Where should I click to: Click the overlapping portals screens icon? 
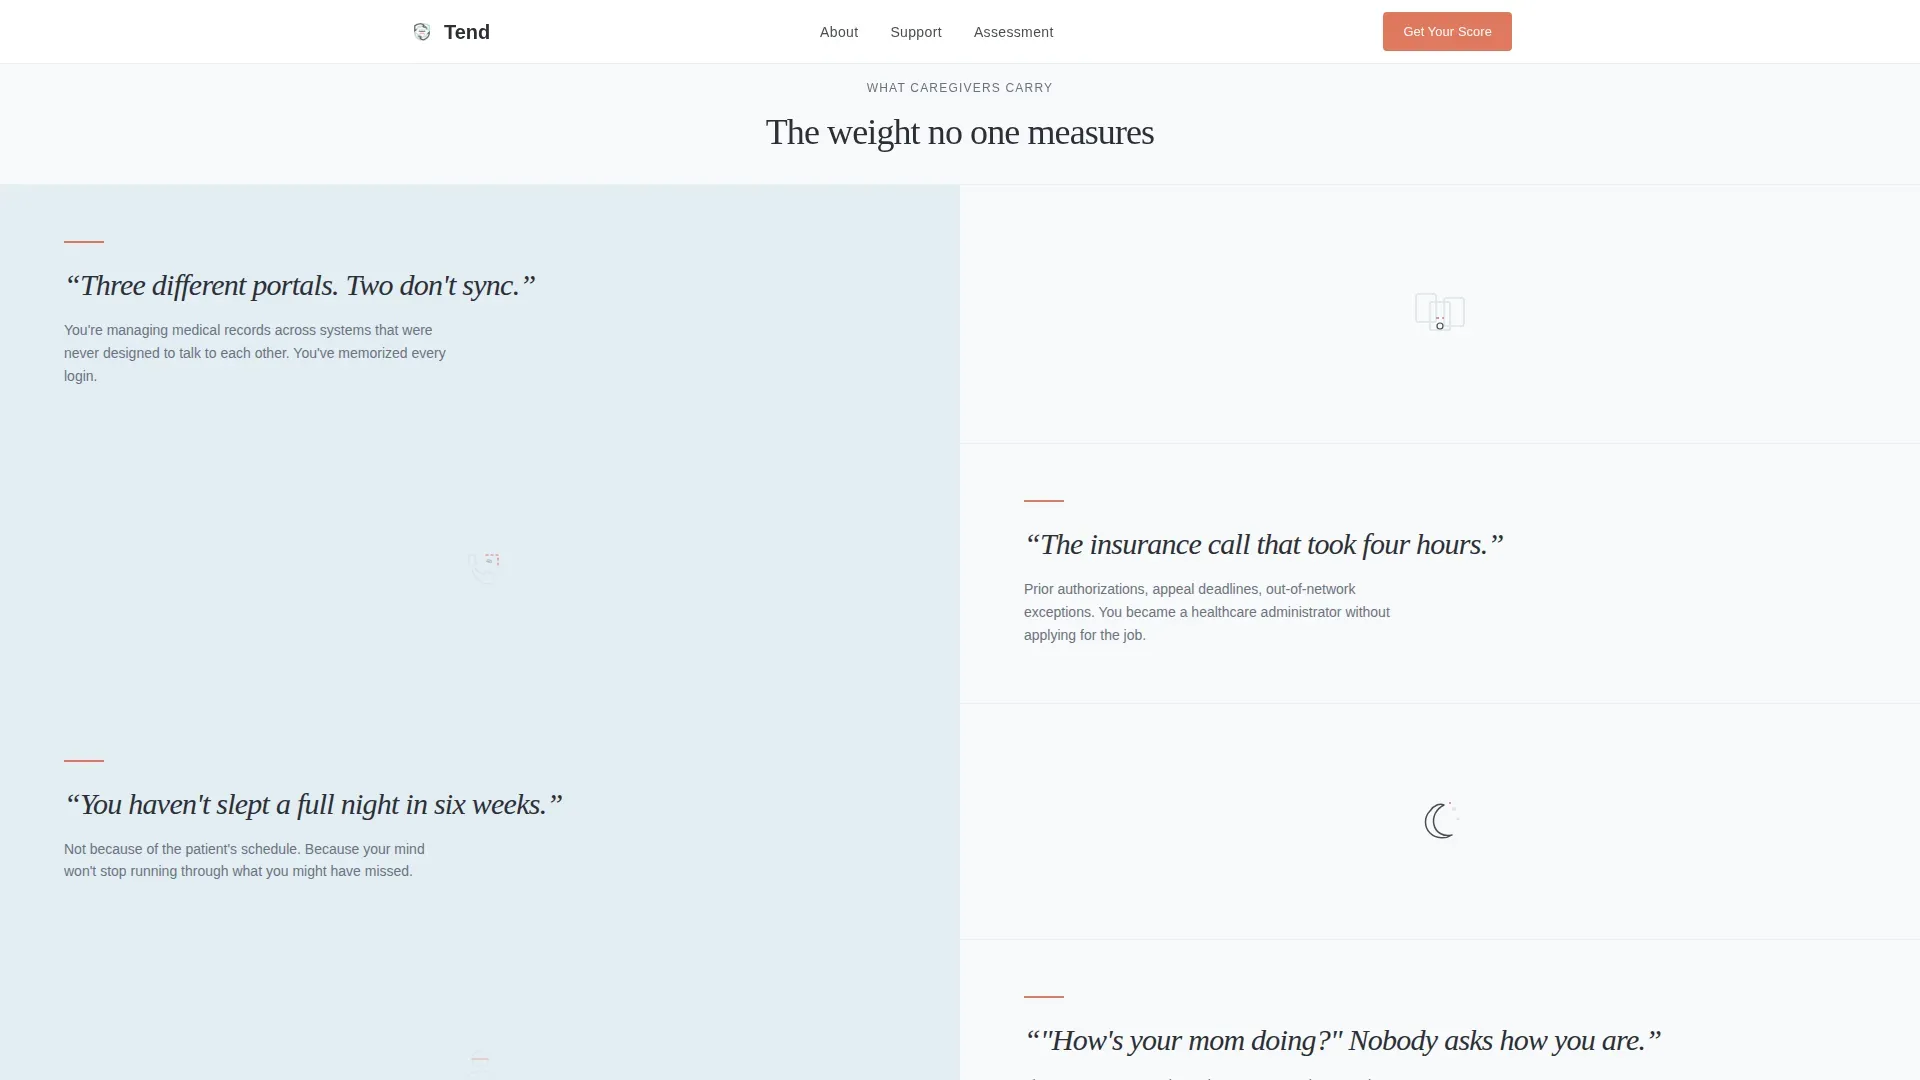coord(1440,312)
